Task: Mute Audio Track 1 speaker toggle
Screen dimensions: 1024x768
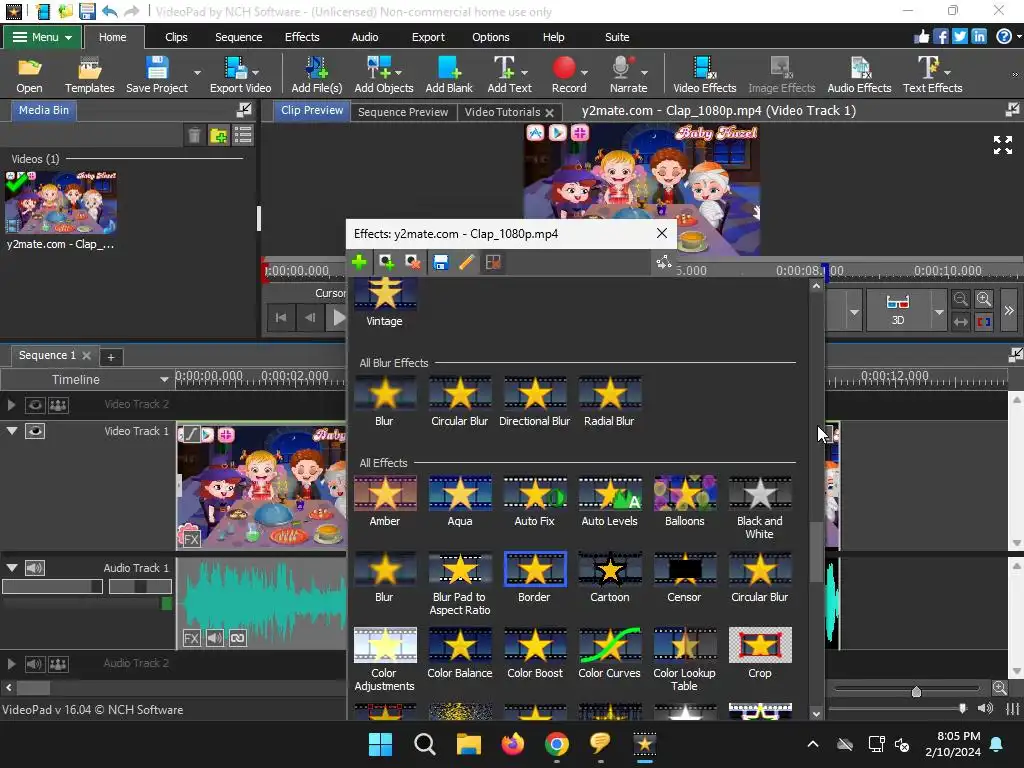Action: point(35,568)
